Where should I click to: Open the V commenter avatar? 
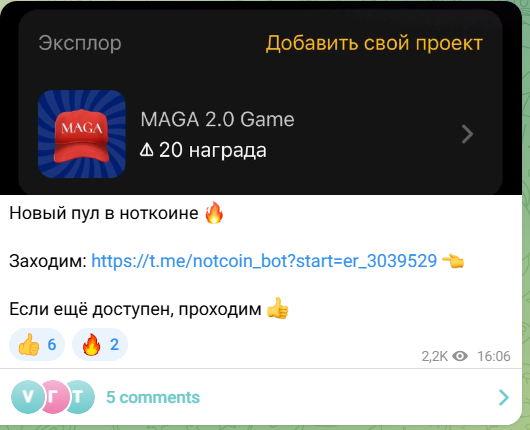coord(28,397)
